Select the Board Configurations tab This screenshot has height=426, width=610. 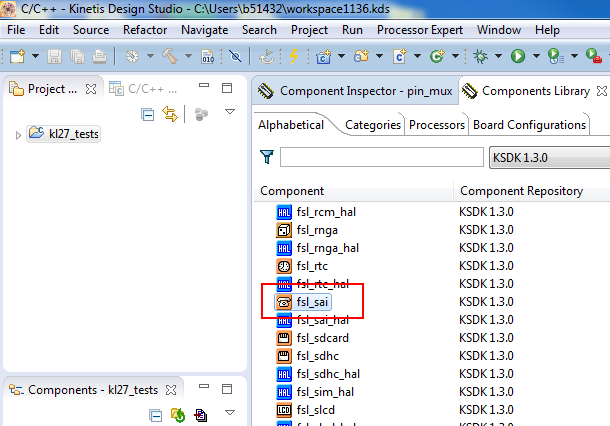[529, 125]
